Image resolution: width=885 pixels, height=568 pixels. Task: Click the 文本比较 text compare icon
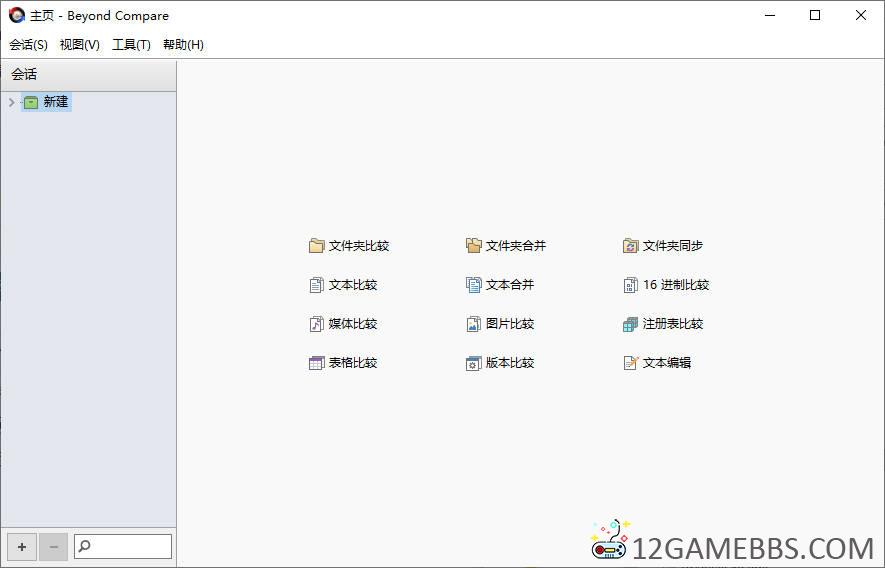tap(317, 285)
